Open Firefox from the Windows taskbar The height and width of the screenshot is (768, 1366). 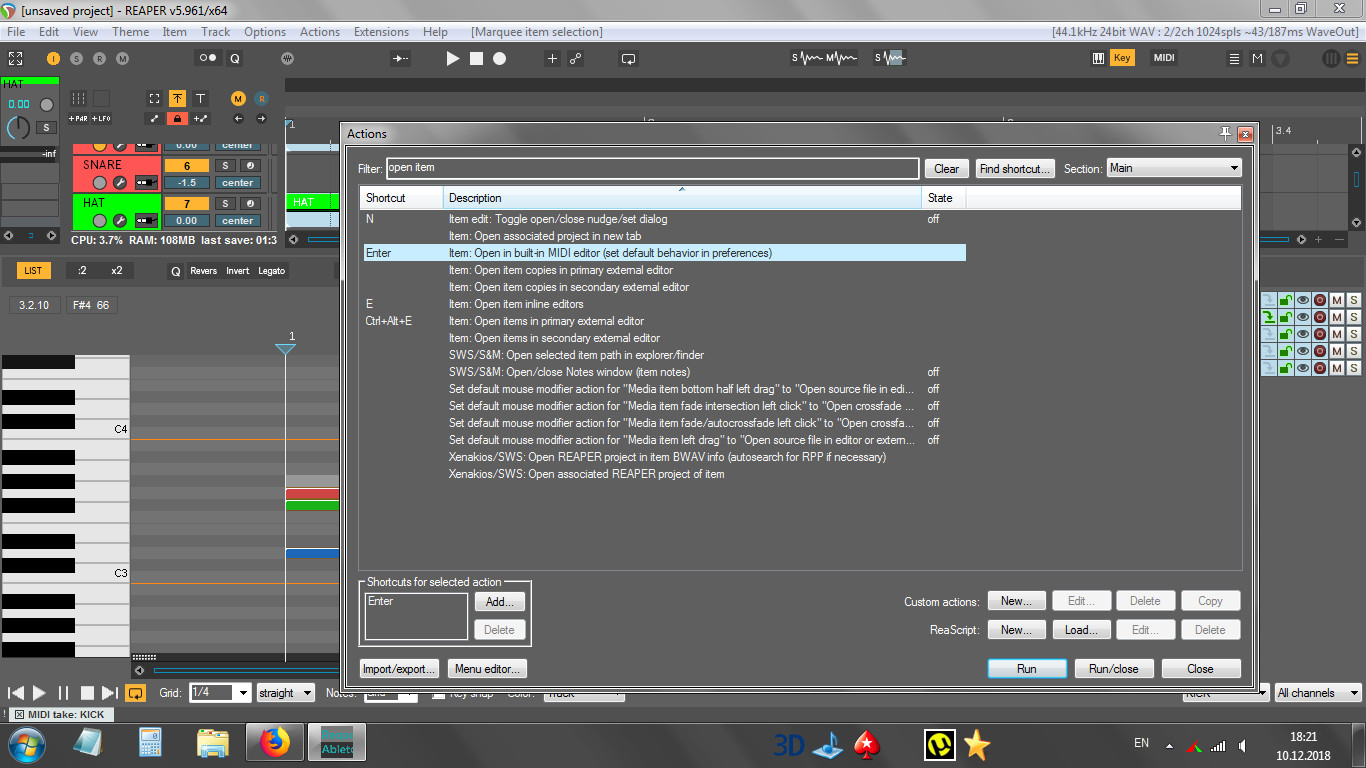point(274,743)
